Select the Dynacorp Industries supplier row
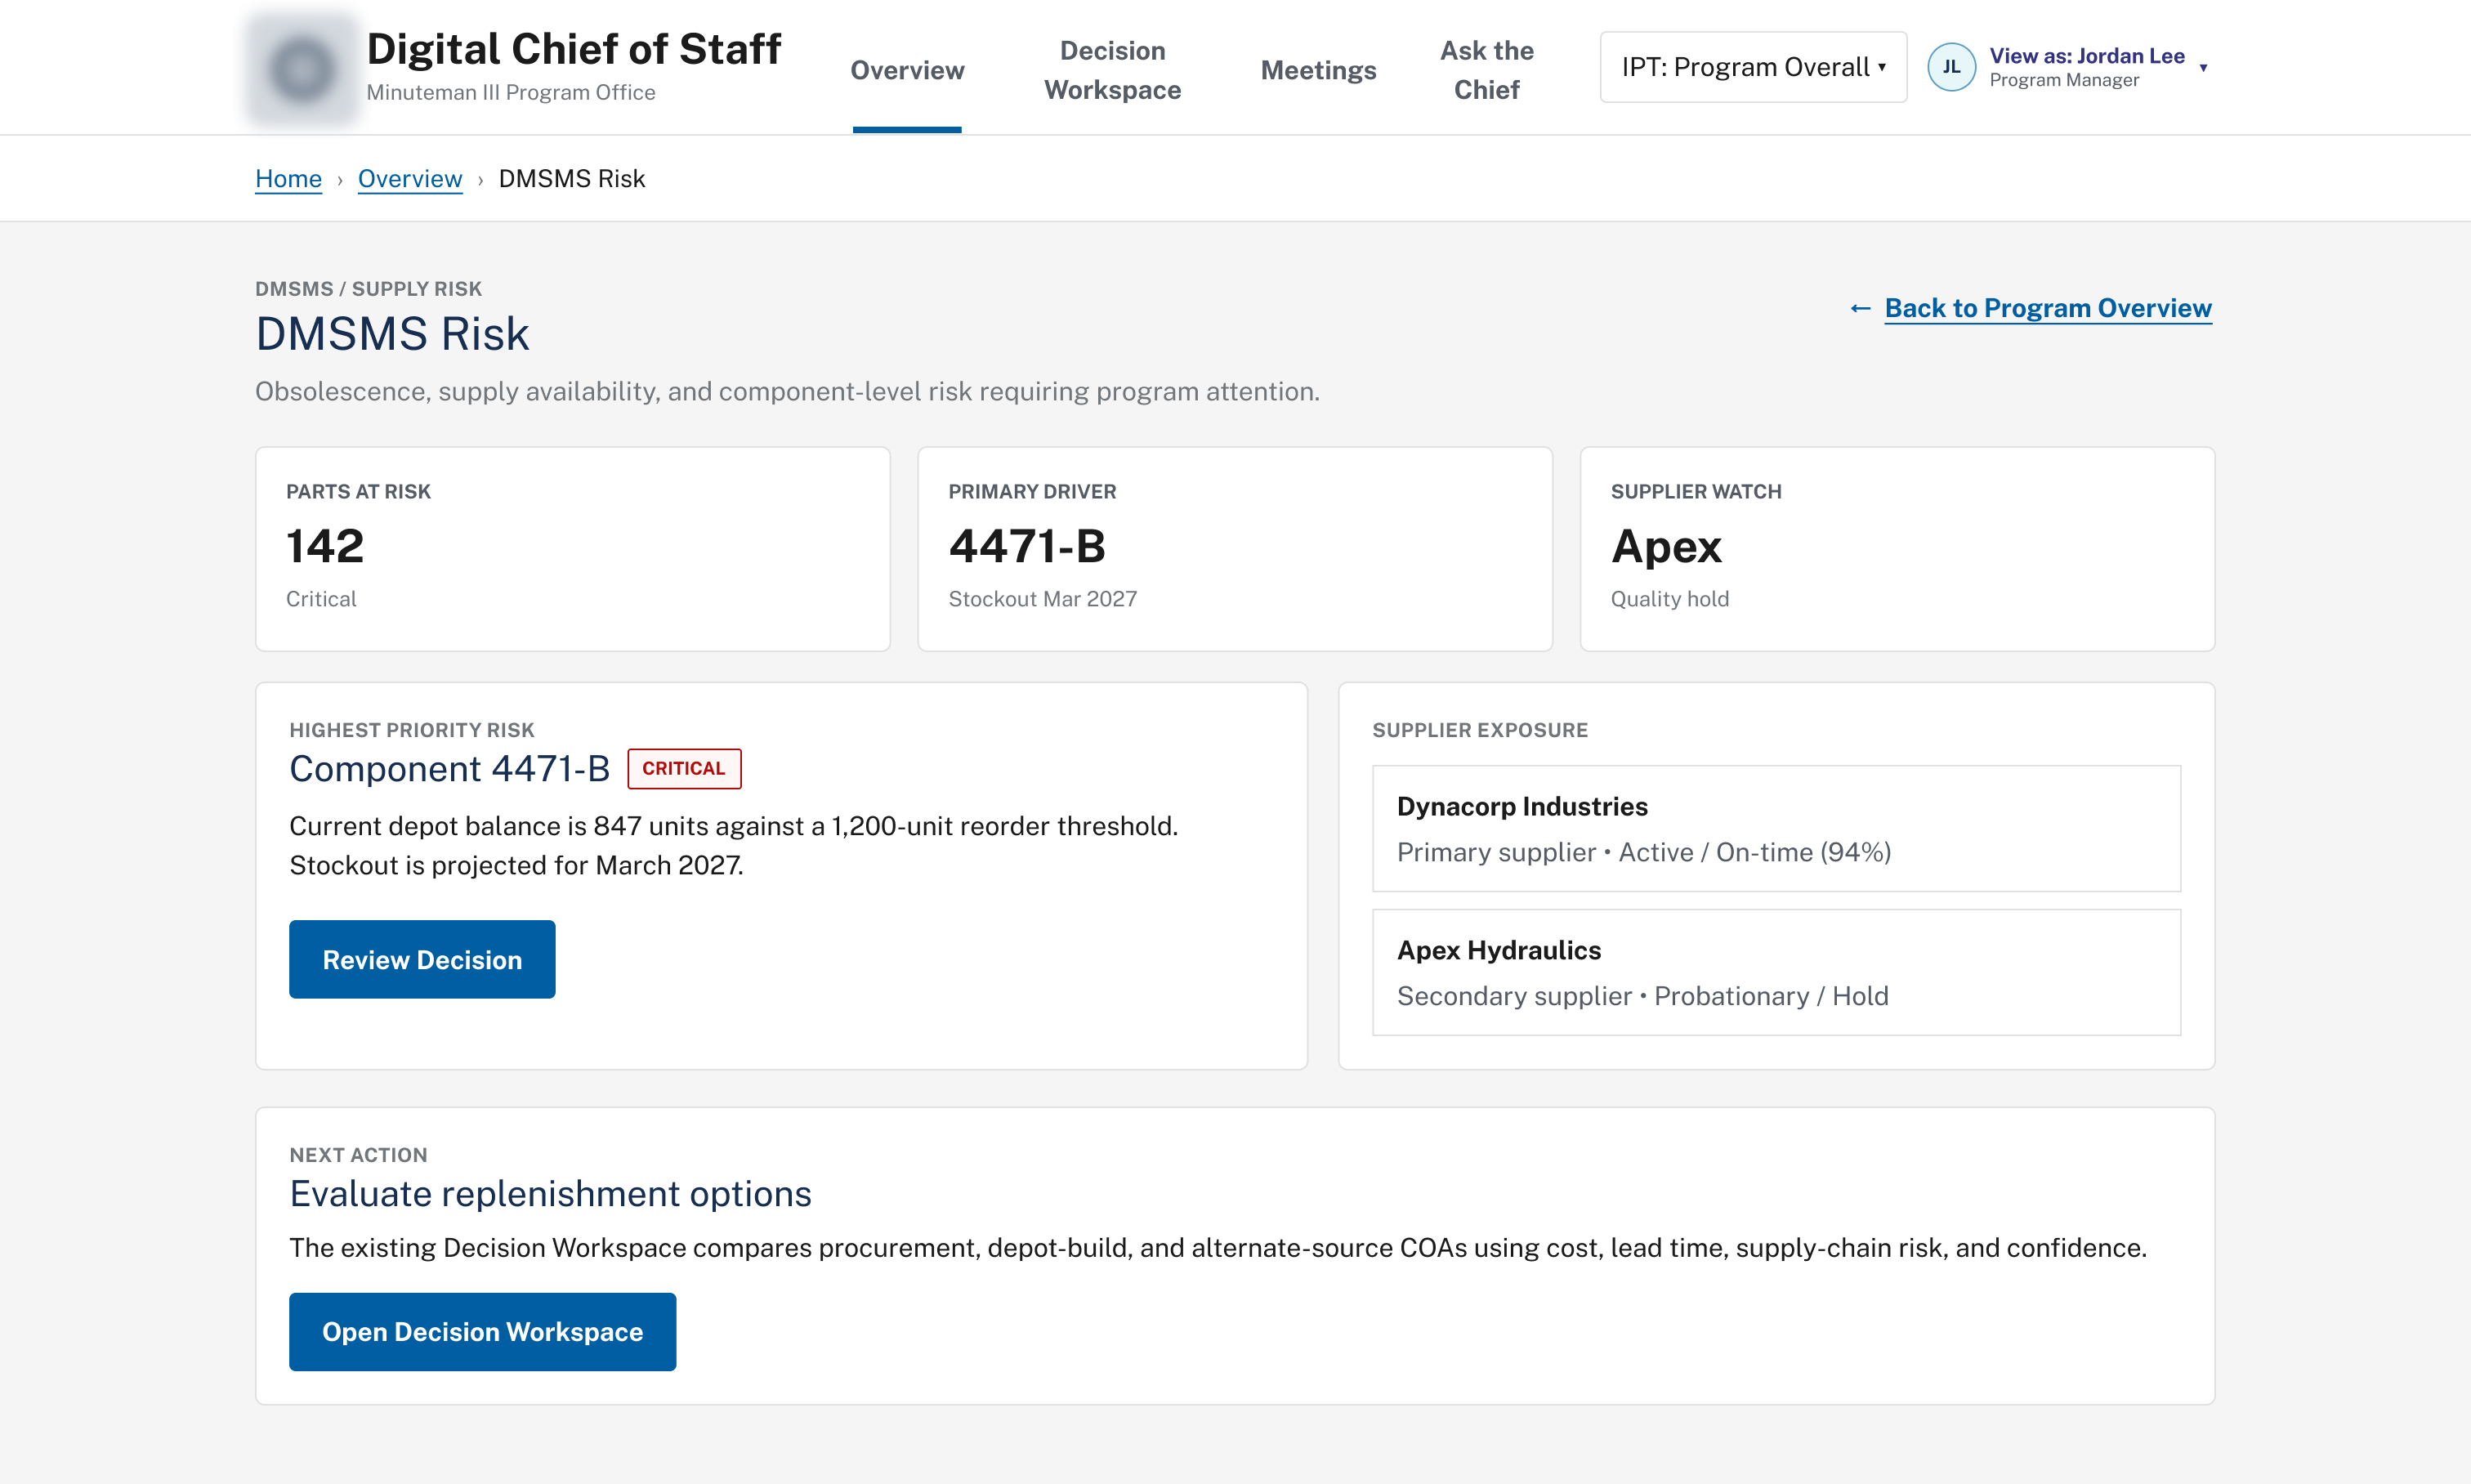 point(1776,828)
